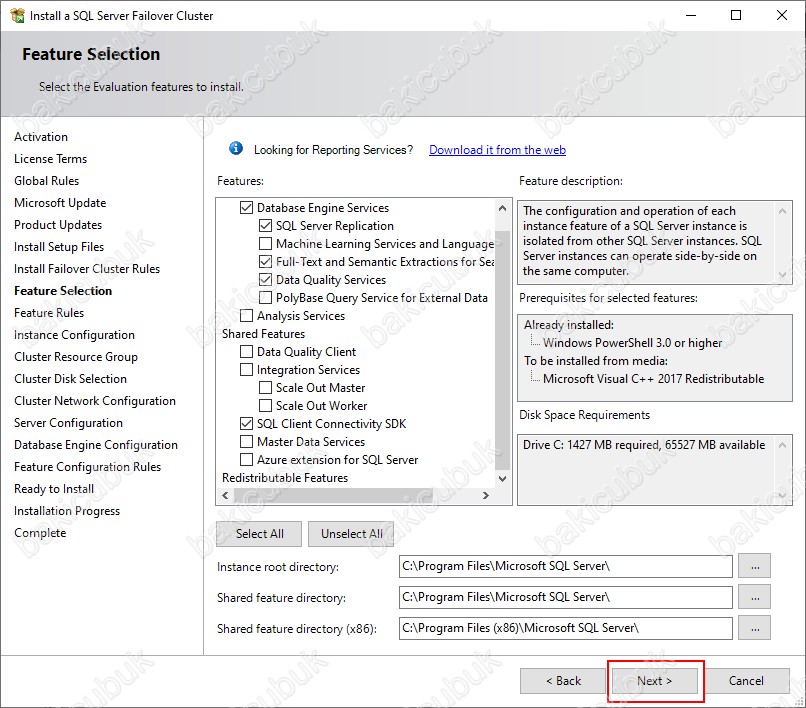Image resolution: width=806 pixels, height=708 pixels.
Task: Enable the Integration Services checkbox
Action: 246,370
